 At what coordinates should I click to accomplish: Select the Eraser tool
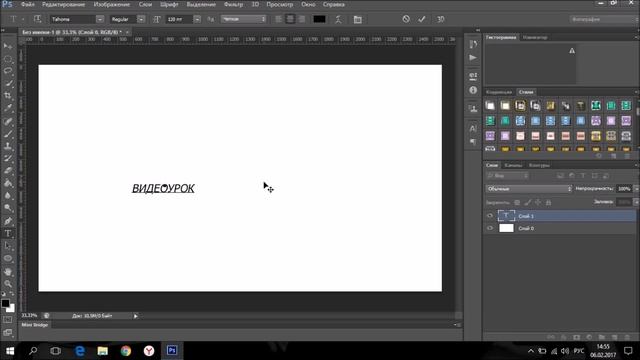(8, 171)
